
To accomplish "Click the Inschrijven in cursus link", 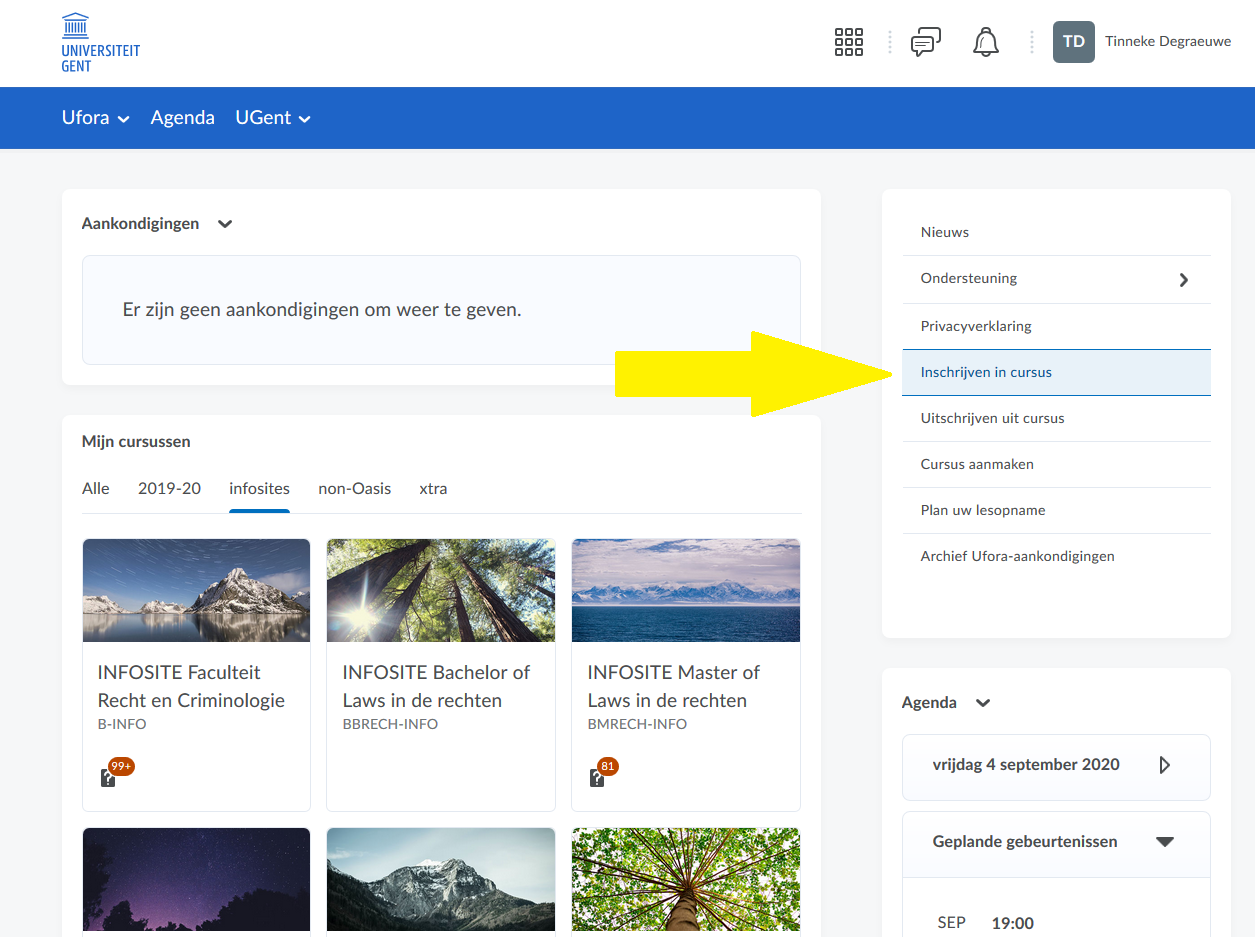I will click(x=986, y=372).
